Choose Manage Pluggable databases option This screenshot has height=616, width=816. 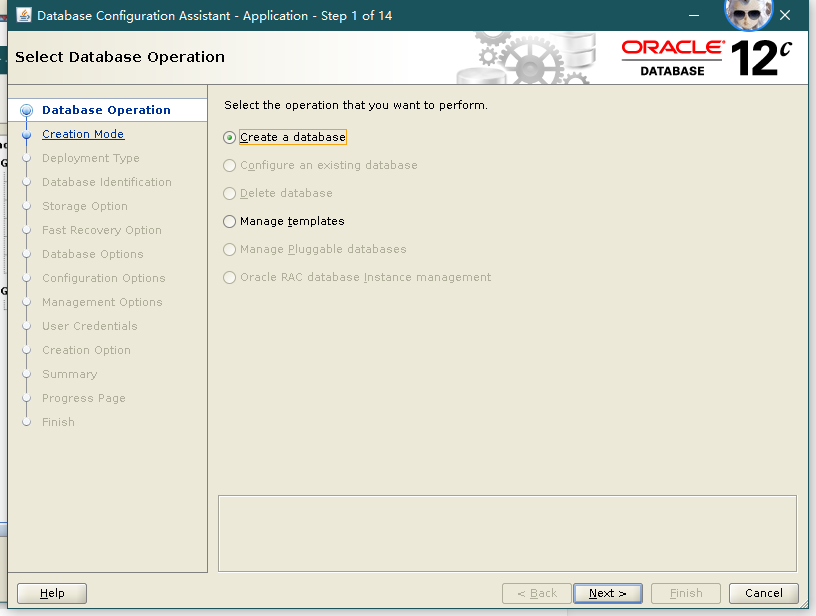pyautogui.click(x=230, y=249)
